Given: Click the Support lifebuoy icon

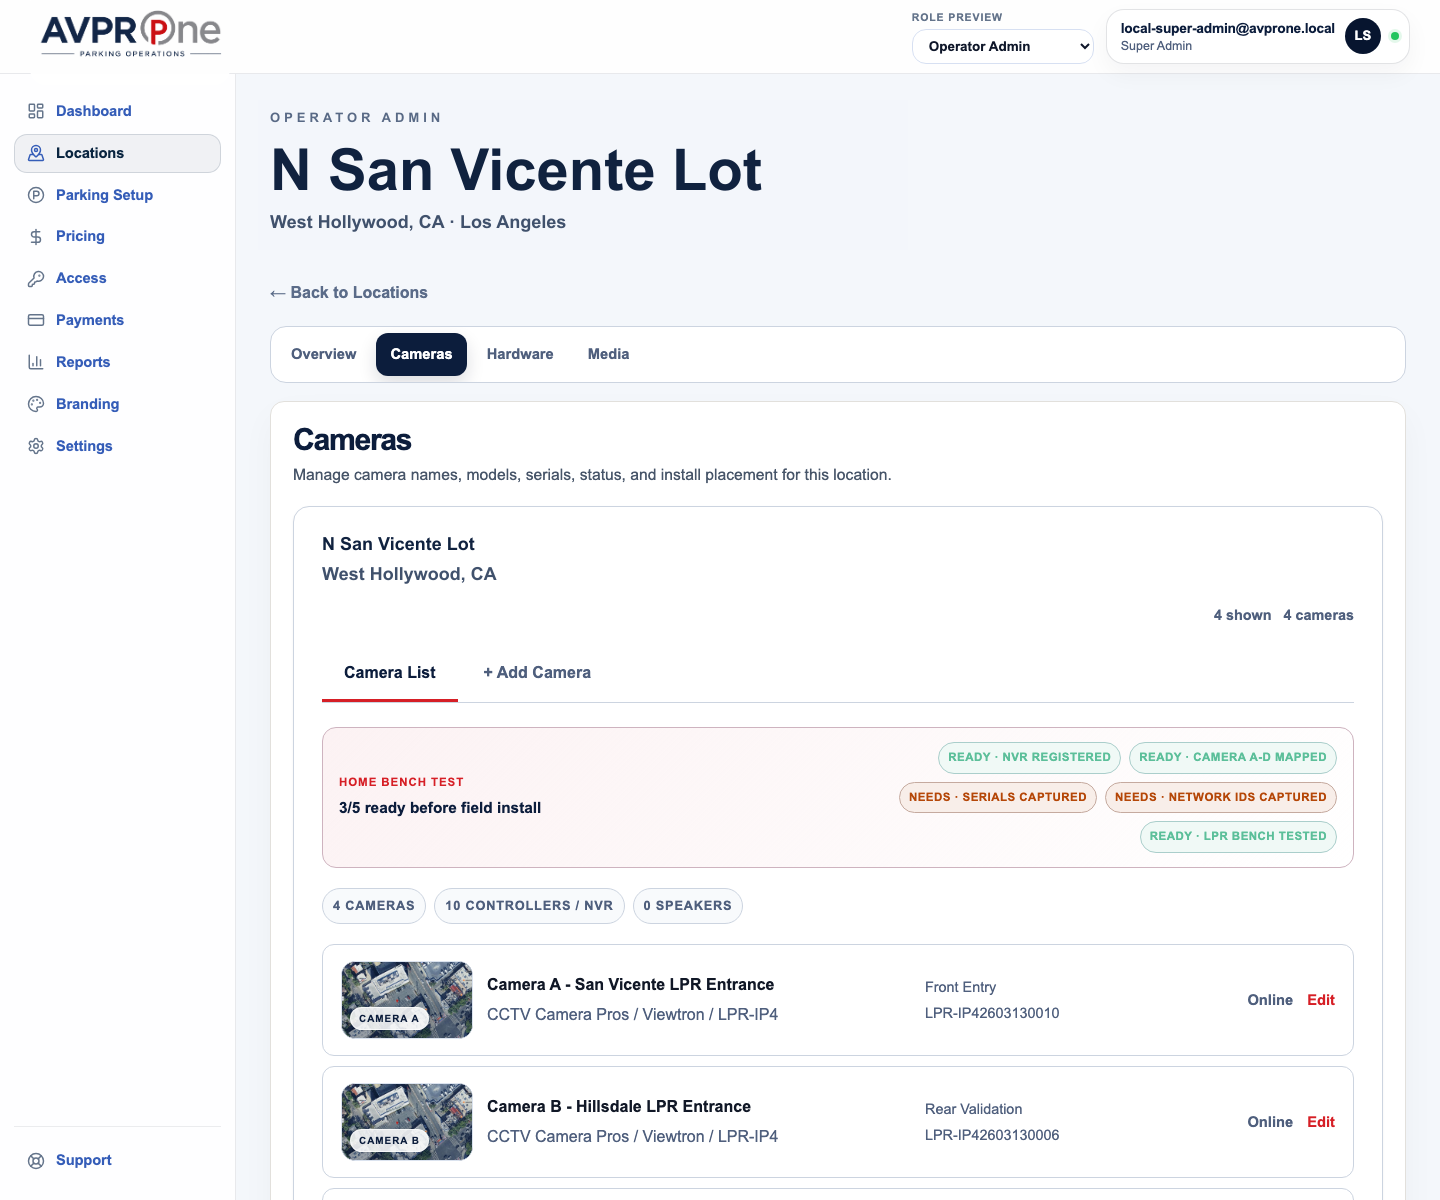Looking at the screenshot, I should tap(36, 1161).
